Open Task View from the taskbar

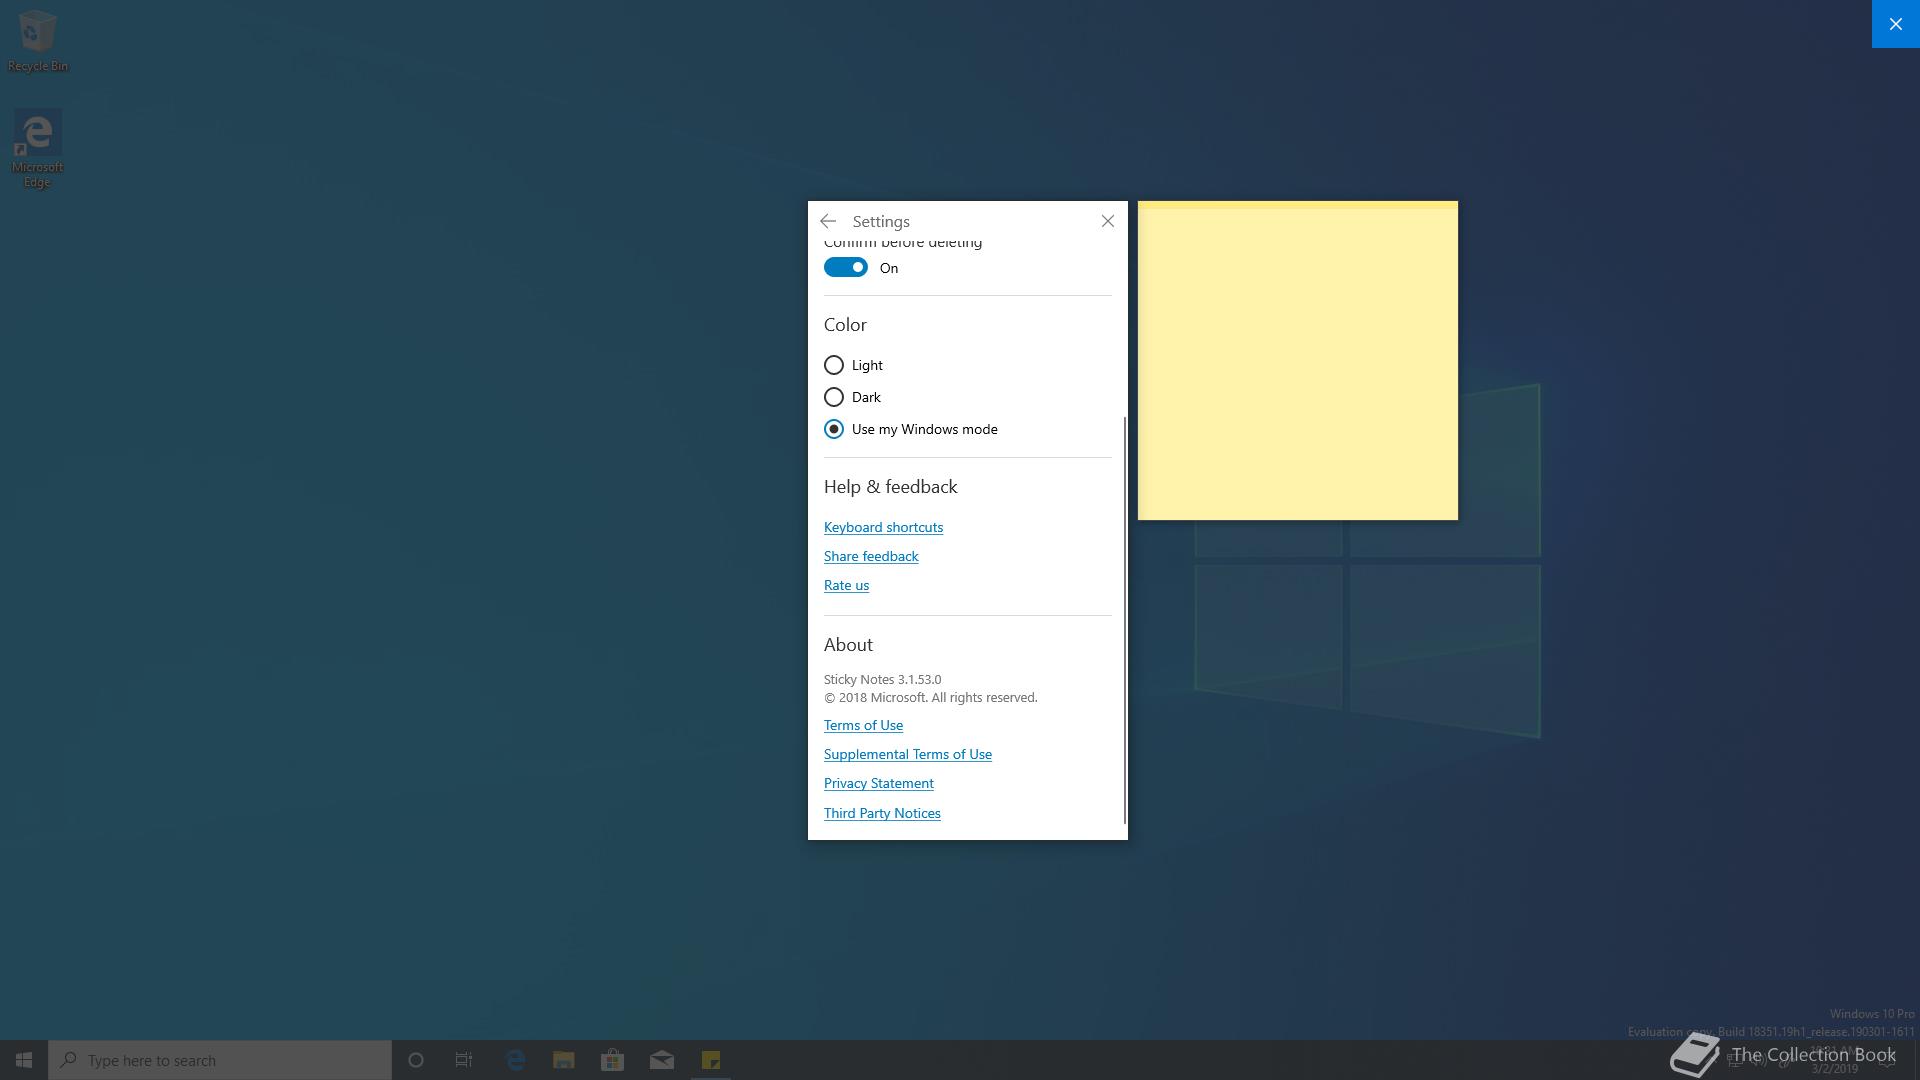pyautogui.click(x=464, y=1060)
